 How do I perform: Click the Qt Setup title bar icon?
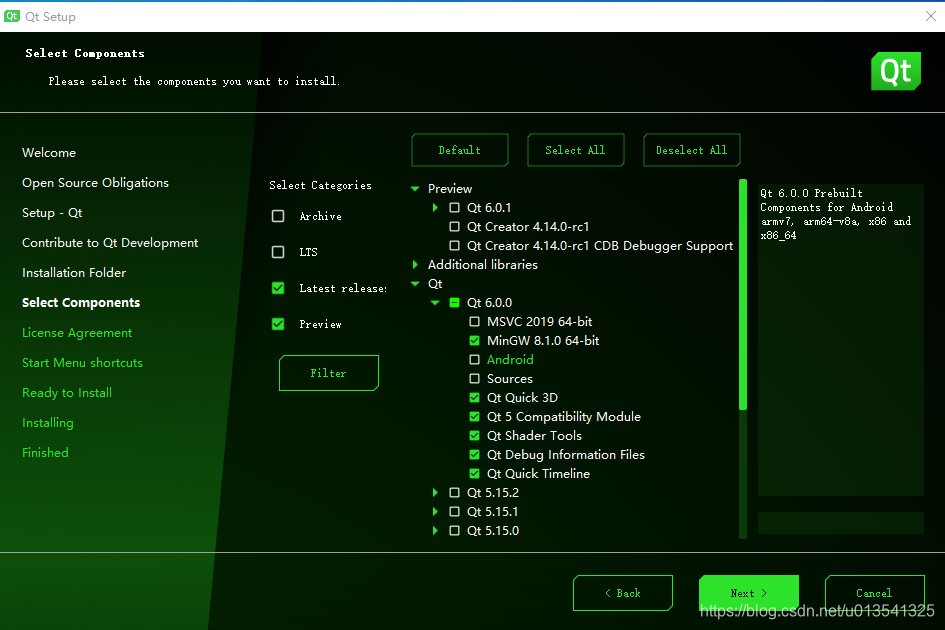click(x=11, y=16)
